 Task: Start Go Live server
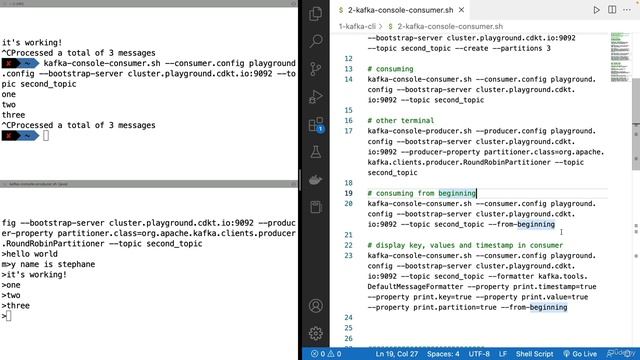580,354
